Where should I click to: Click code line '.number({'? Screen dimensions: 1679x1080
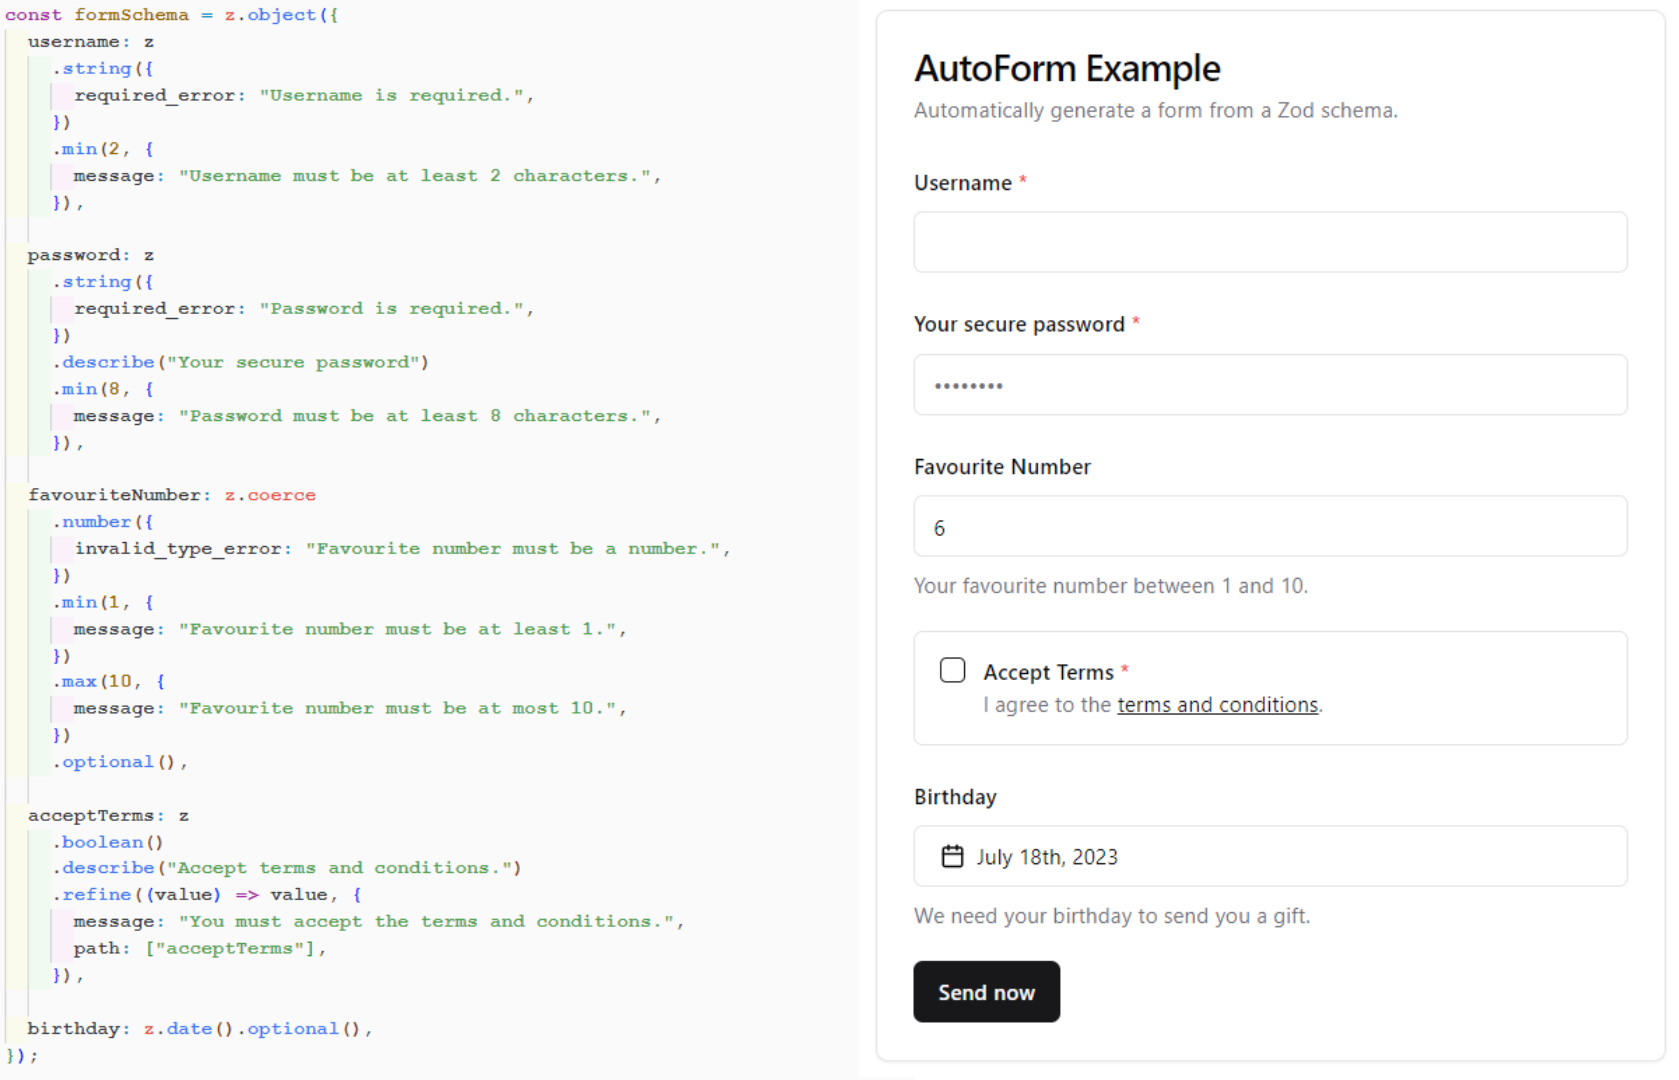[103, 522]
